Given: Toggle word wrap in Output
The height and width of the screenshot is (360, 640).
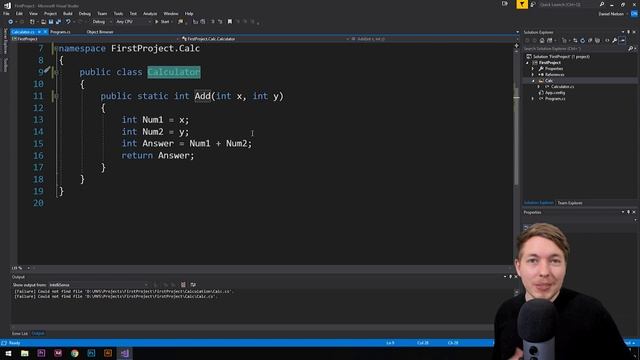Looking at the screenshot, I should (x=193, y=284).
